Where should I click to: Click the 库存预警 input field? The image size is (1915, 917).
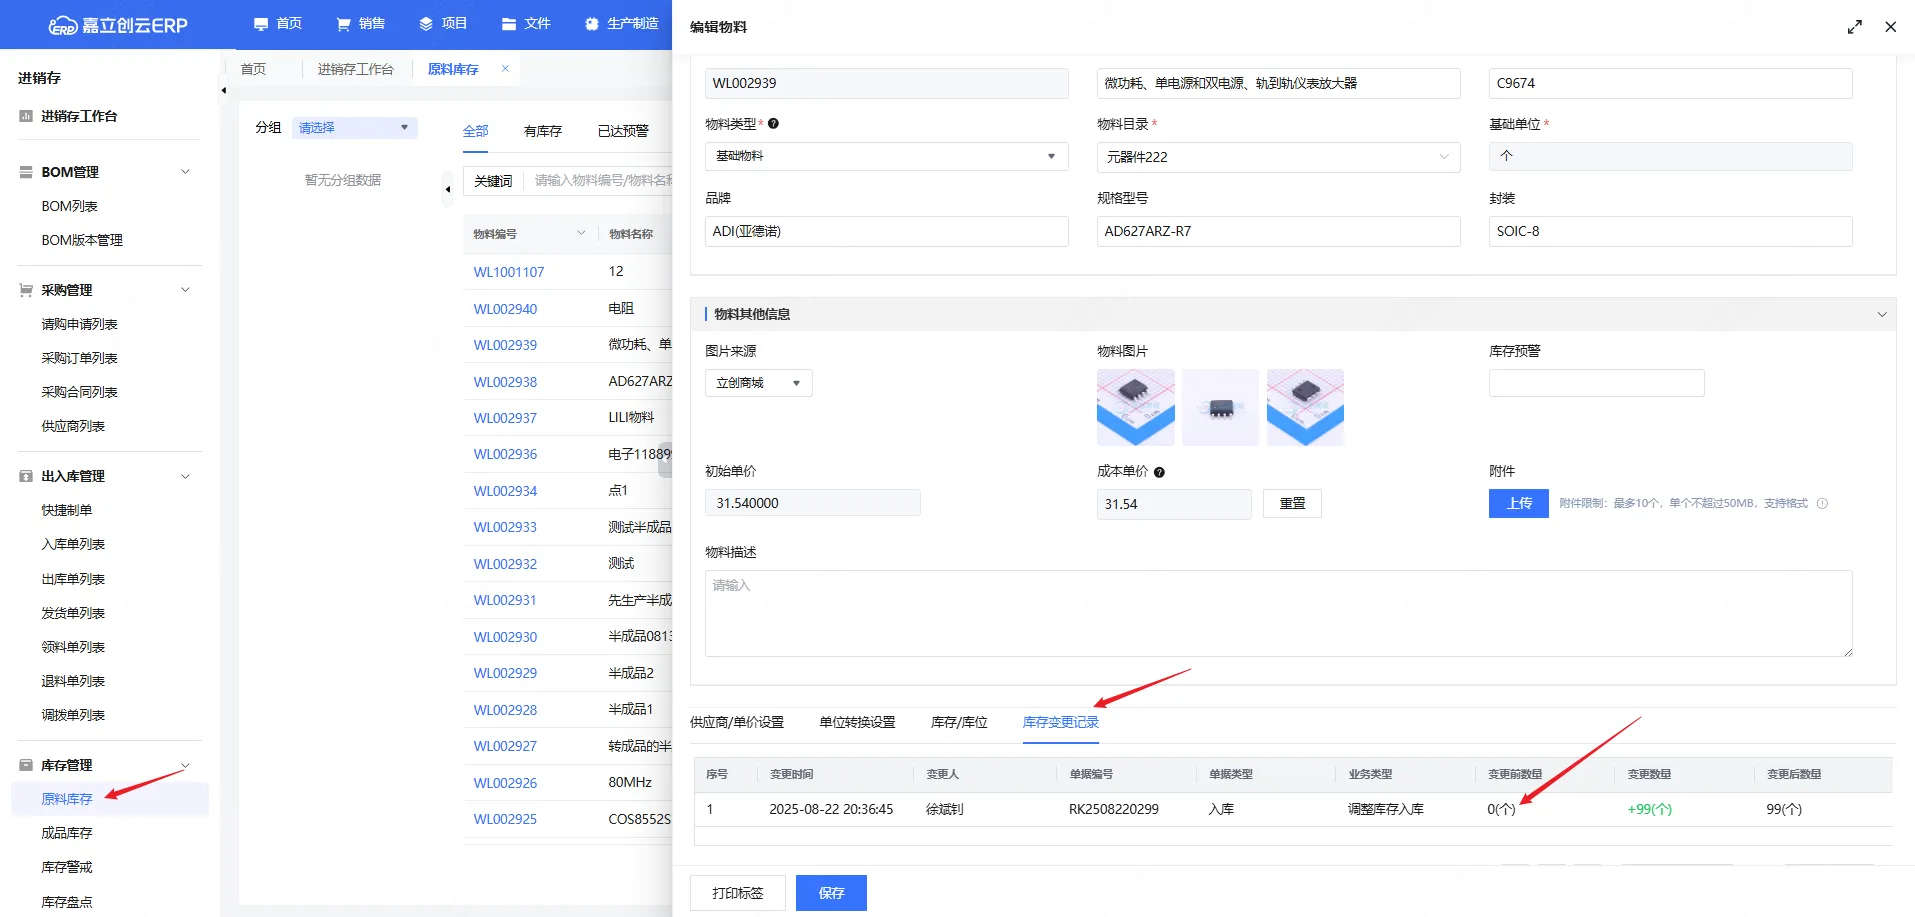(1595, 383)
